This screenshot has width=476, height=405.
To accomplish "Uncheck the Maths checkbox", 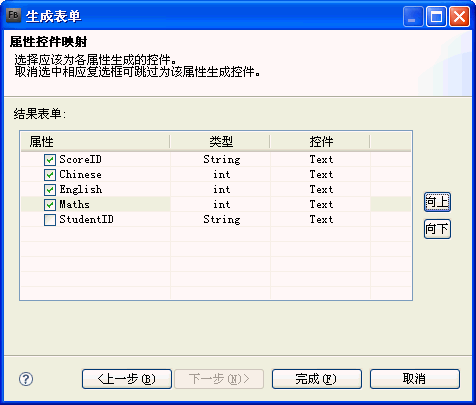I will pyautogui.click(x=50, y=205).
